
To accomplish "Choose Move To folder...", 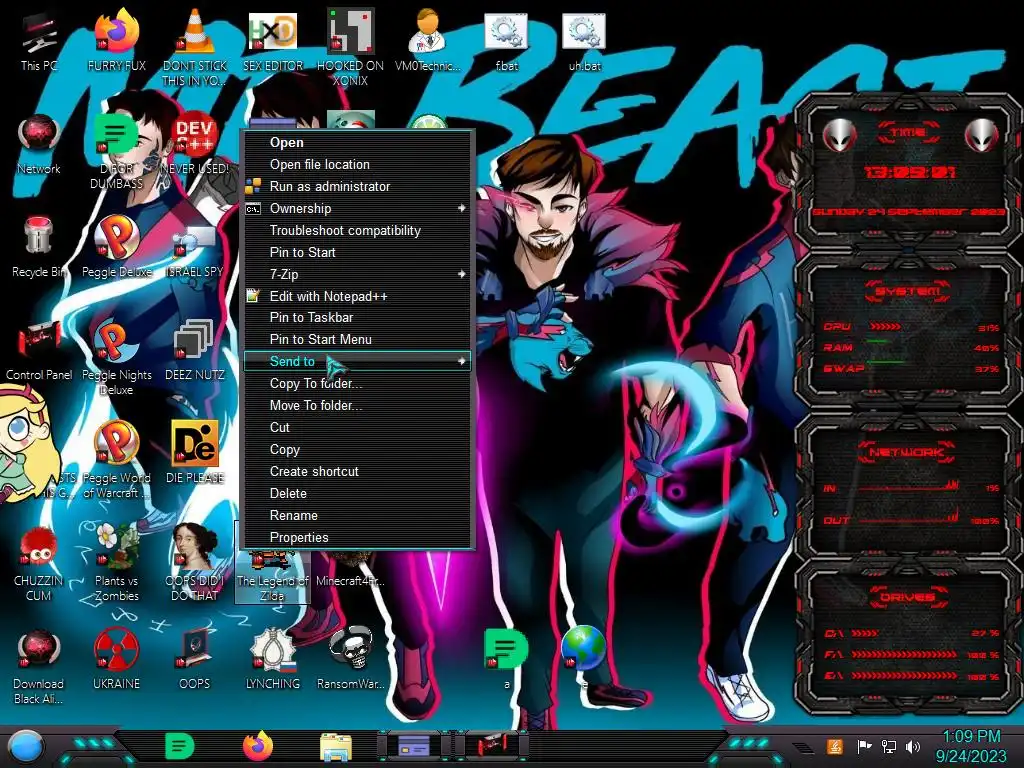I will coord(357,406).
